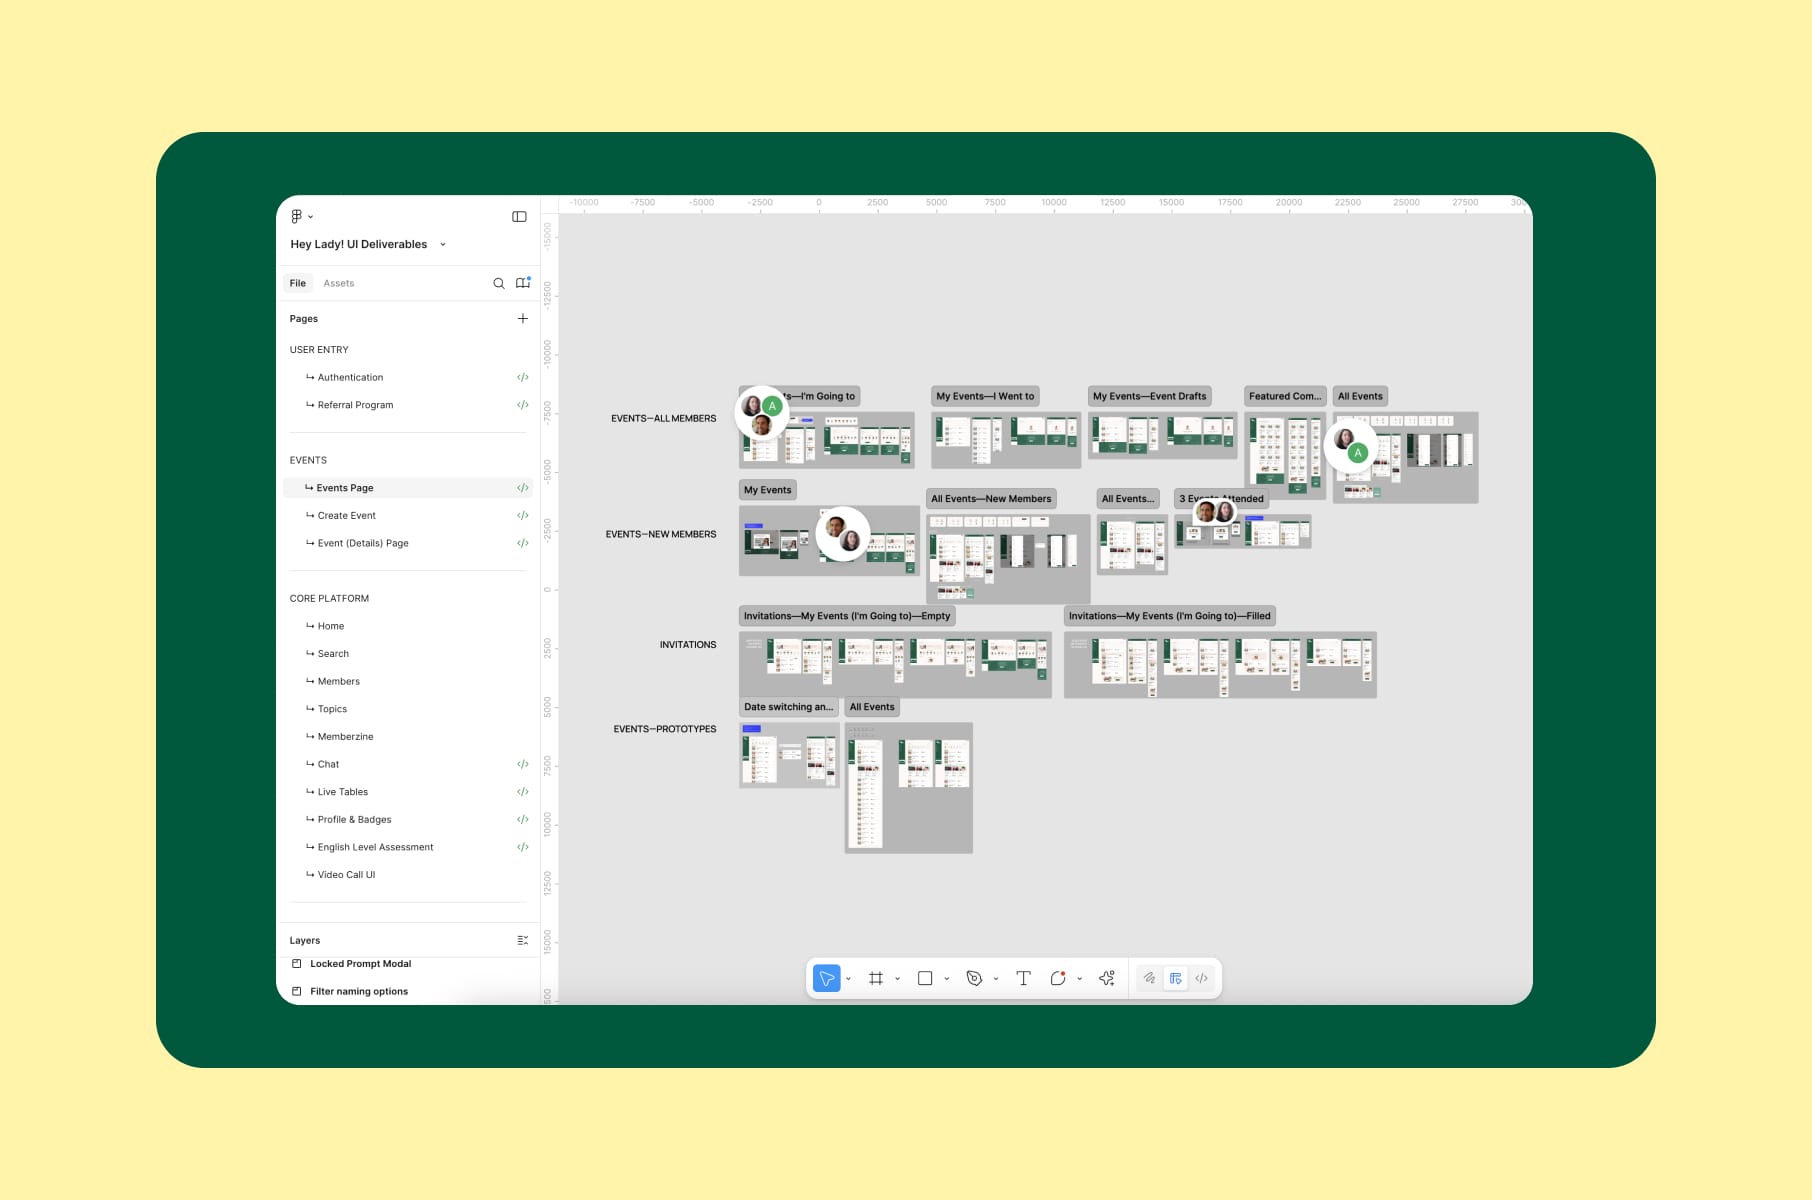Open the file name dropdown chevron
This screenshot has height=1200, width=1812.
pyautogui.click(x=443, y=244)
